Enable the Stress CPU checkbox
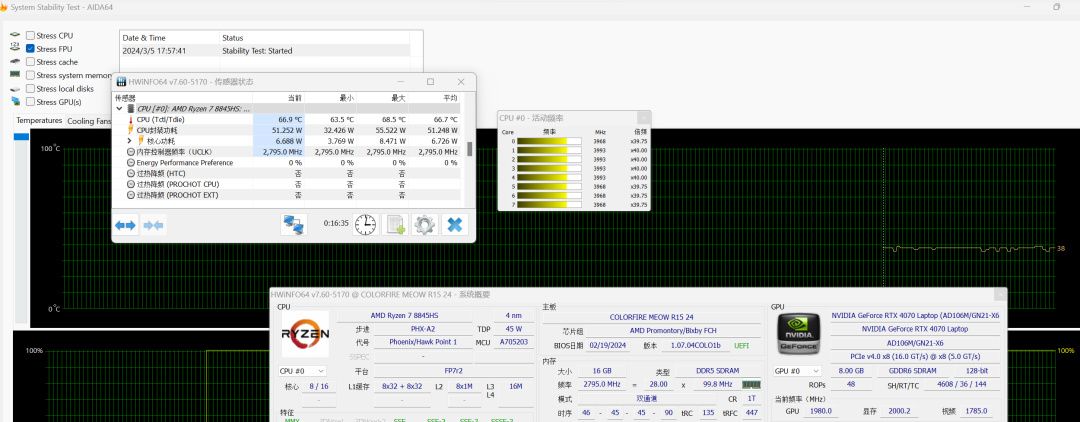The height and width of the screenshot is (422, 1080). 31,35
